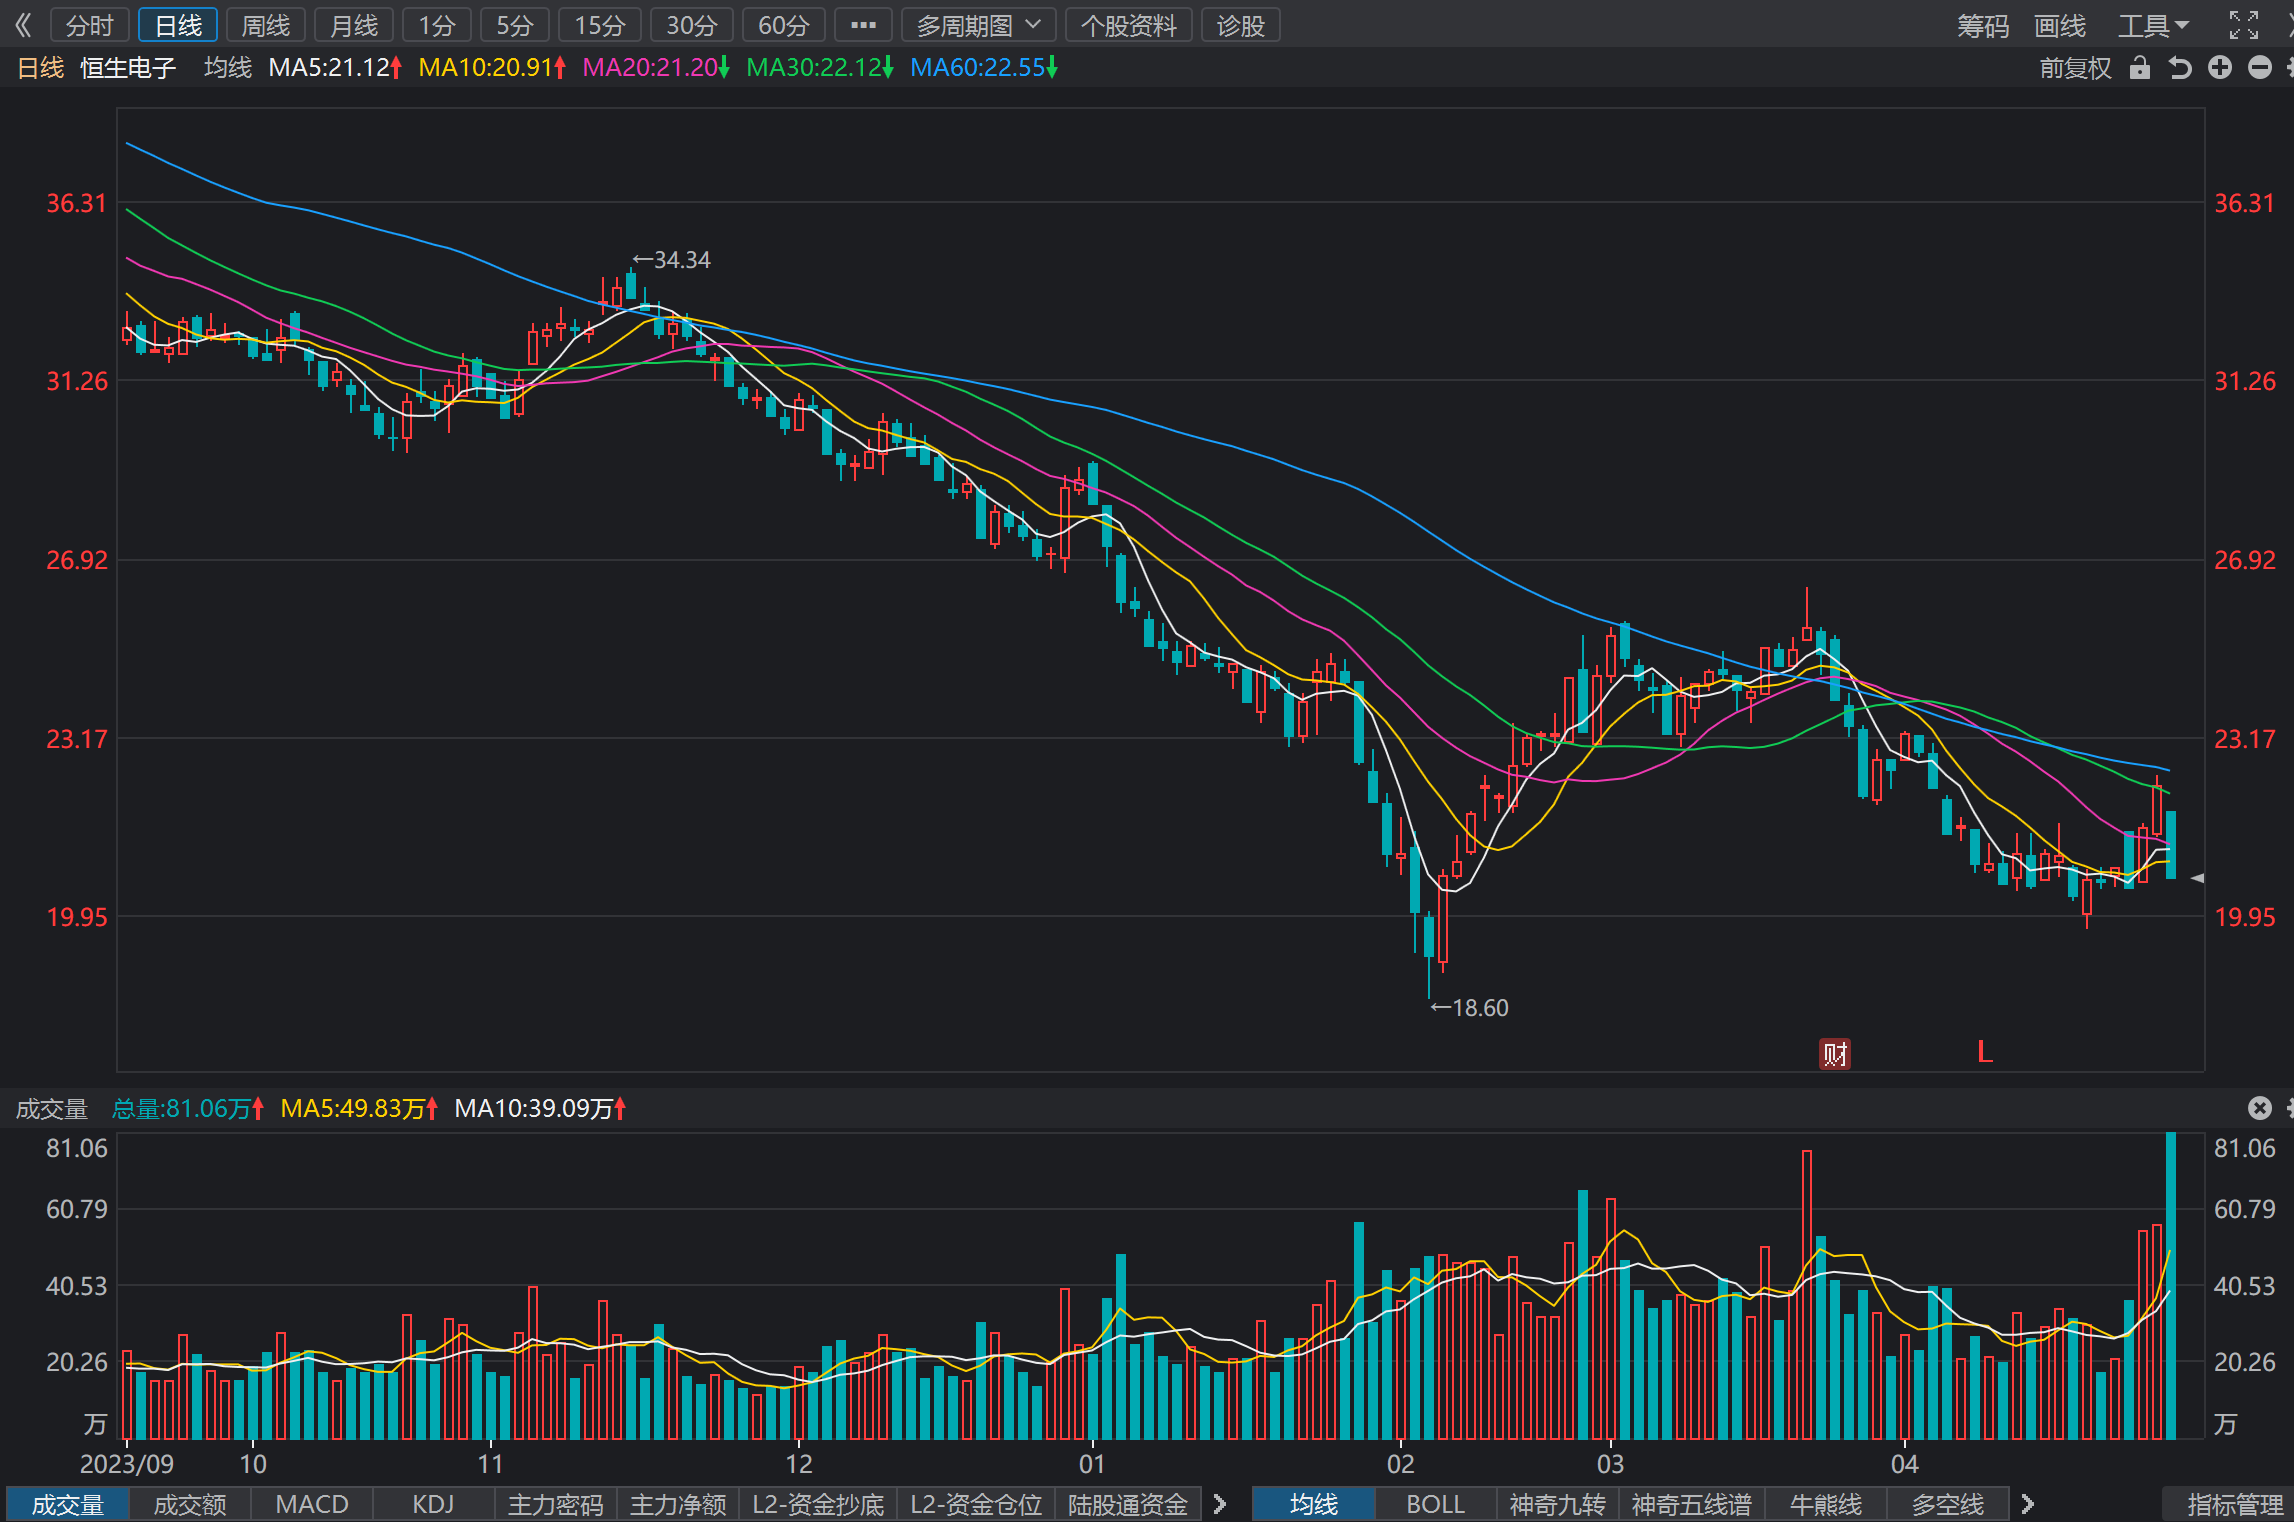The image size is (2294, 1522).
Task: Select 多空线 overlay
Action: [x=1948, y=1504]
